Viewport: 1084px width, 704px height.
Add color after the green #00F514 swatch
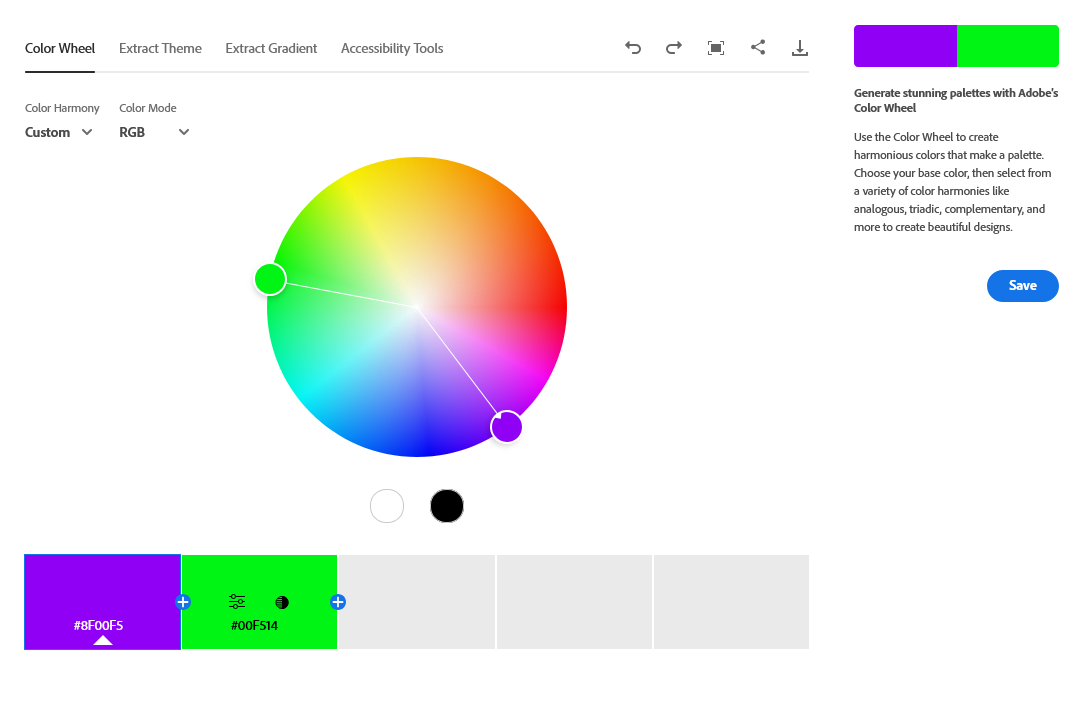coord(337,602)
